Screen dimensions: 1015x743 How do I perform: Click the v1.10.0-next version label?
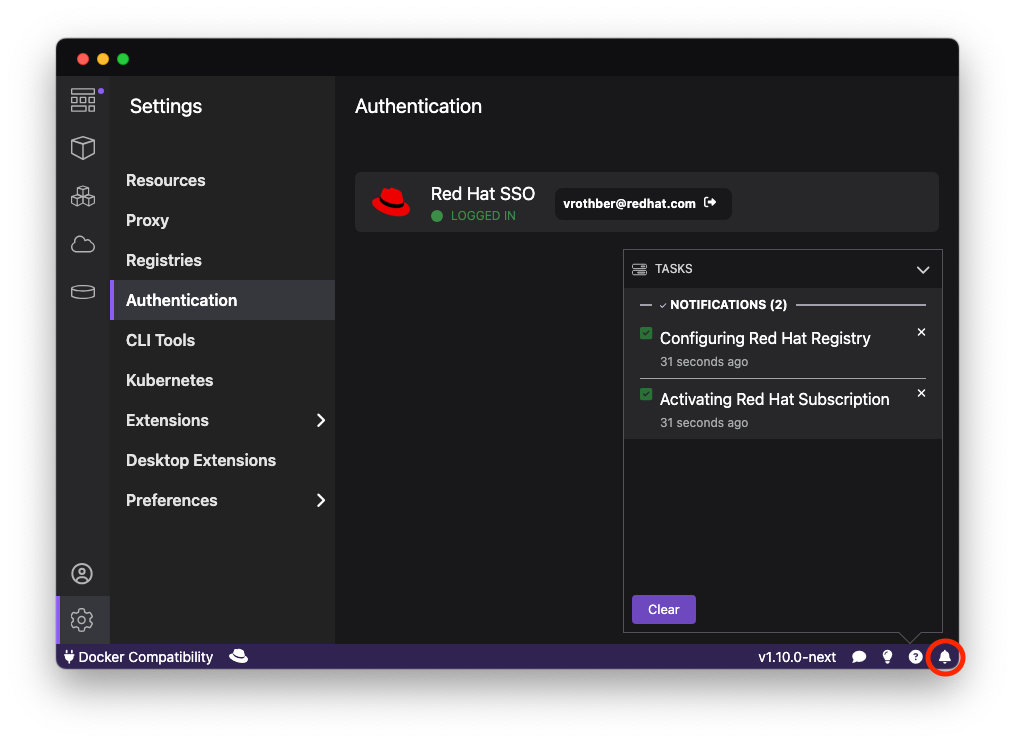797,657
